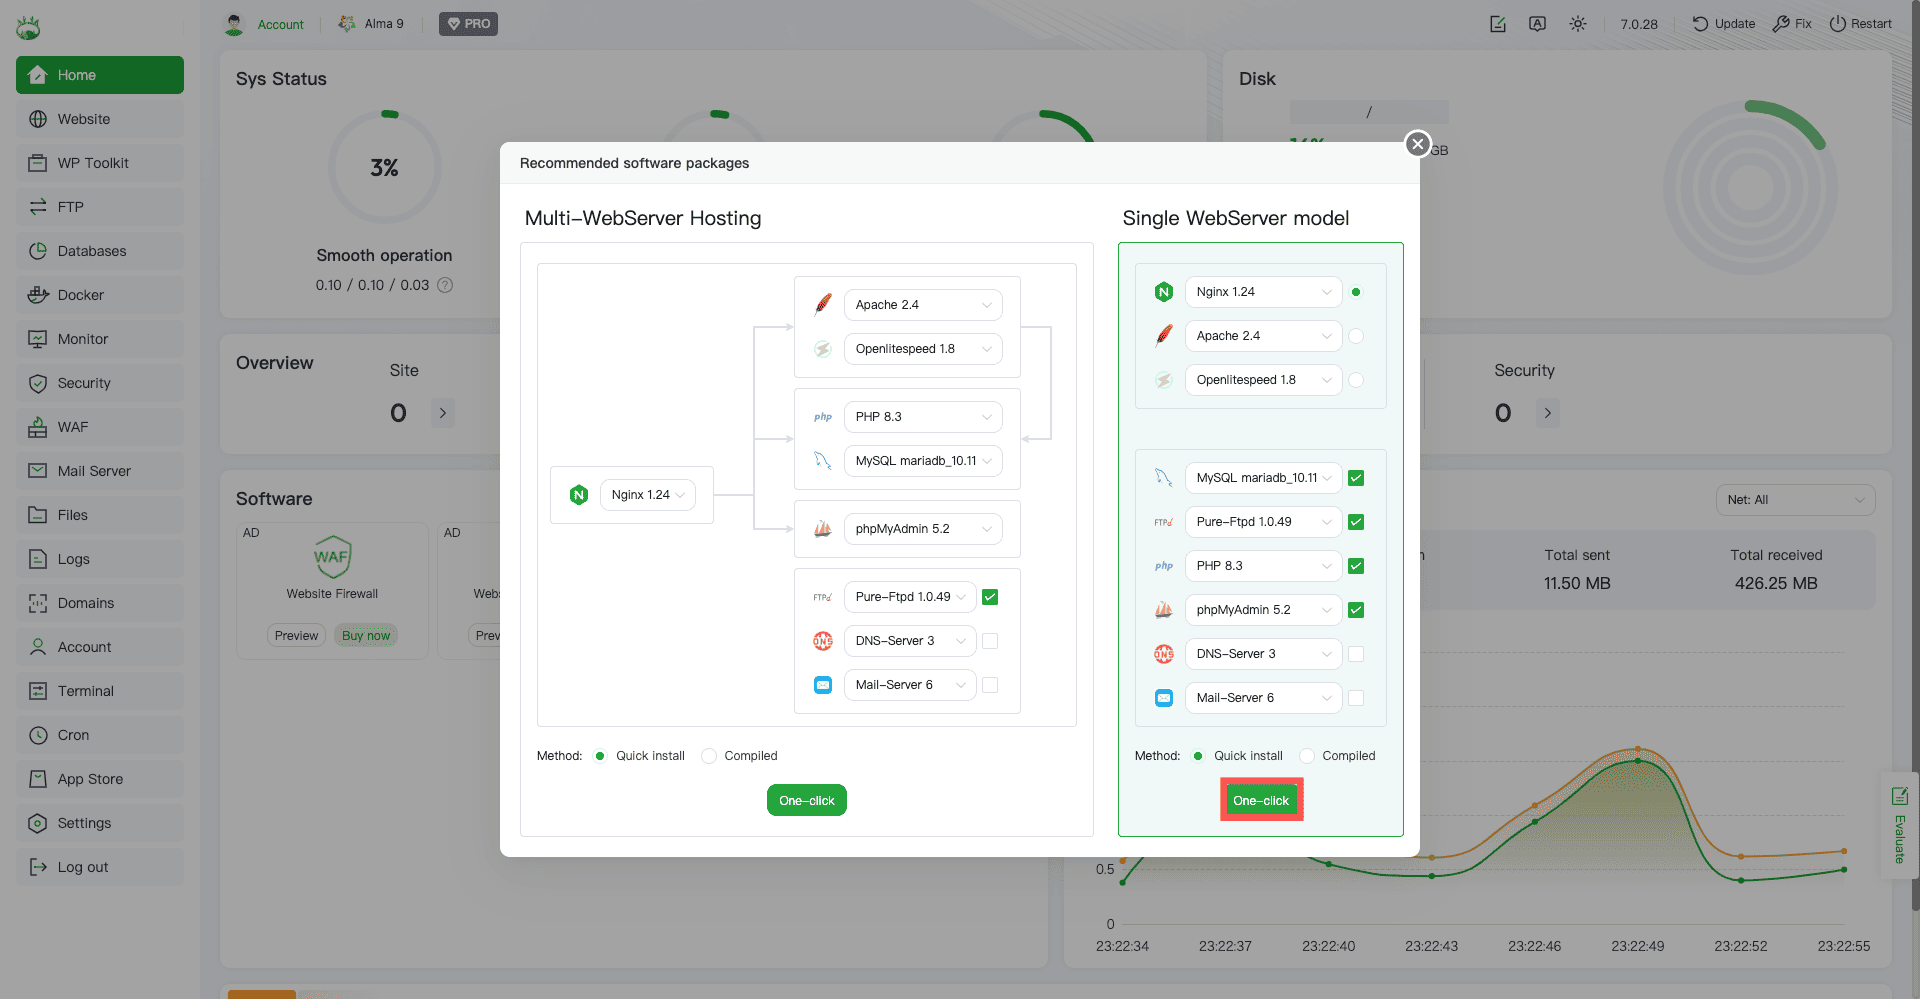Viewport: 1920px width, 999px height.
Task: Click the theme toggle sun icon
Action: [x=1578, y=24]
